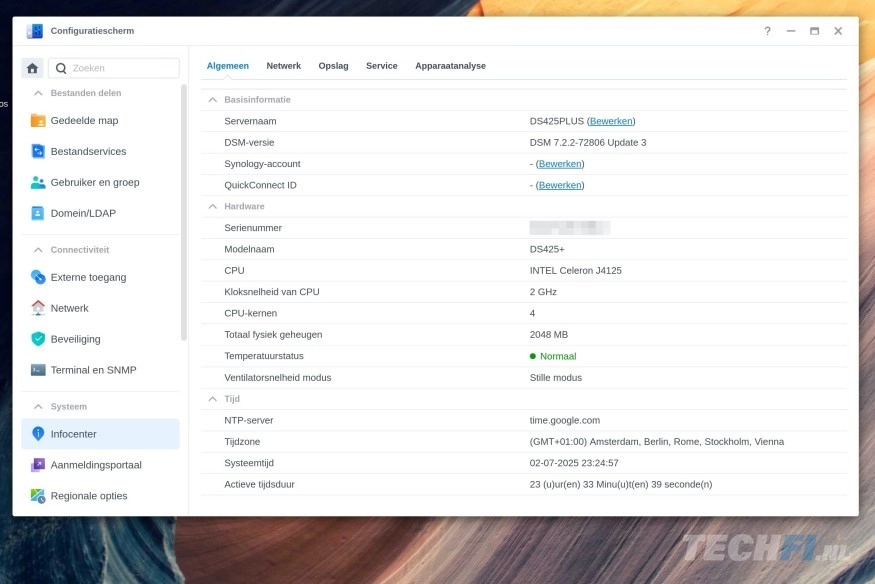Click the Beveiliging shield icon
Image resolution: width=875 pixels, height=584 pixels.
click(38, 339)
